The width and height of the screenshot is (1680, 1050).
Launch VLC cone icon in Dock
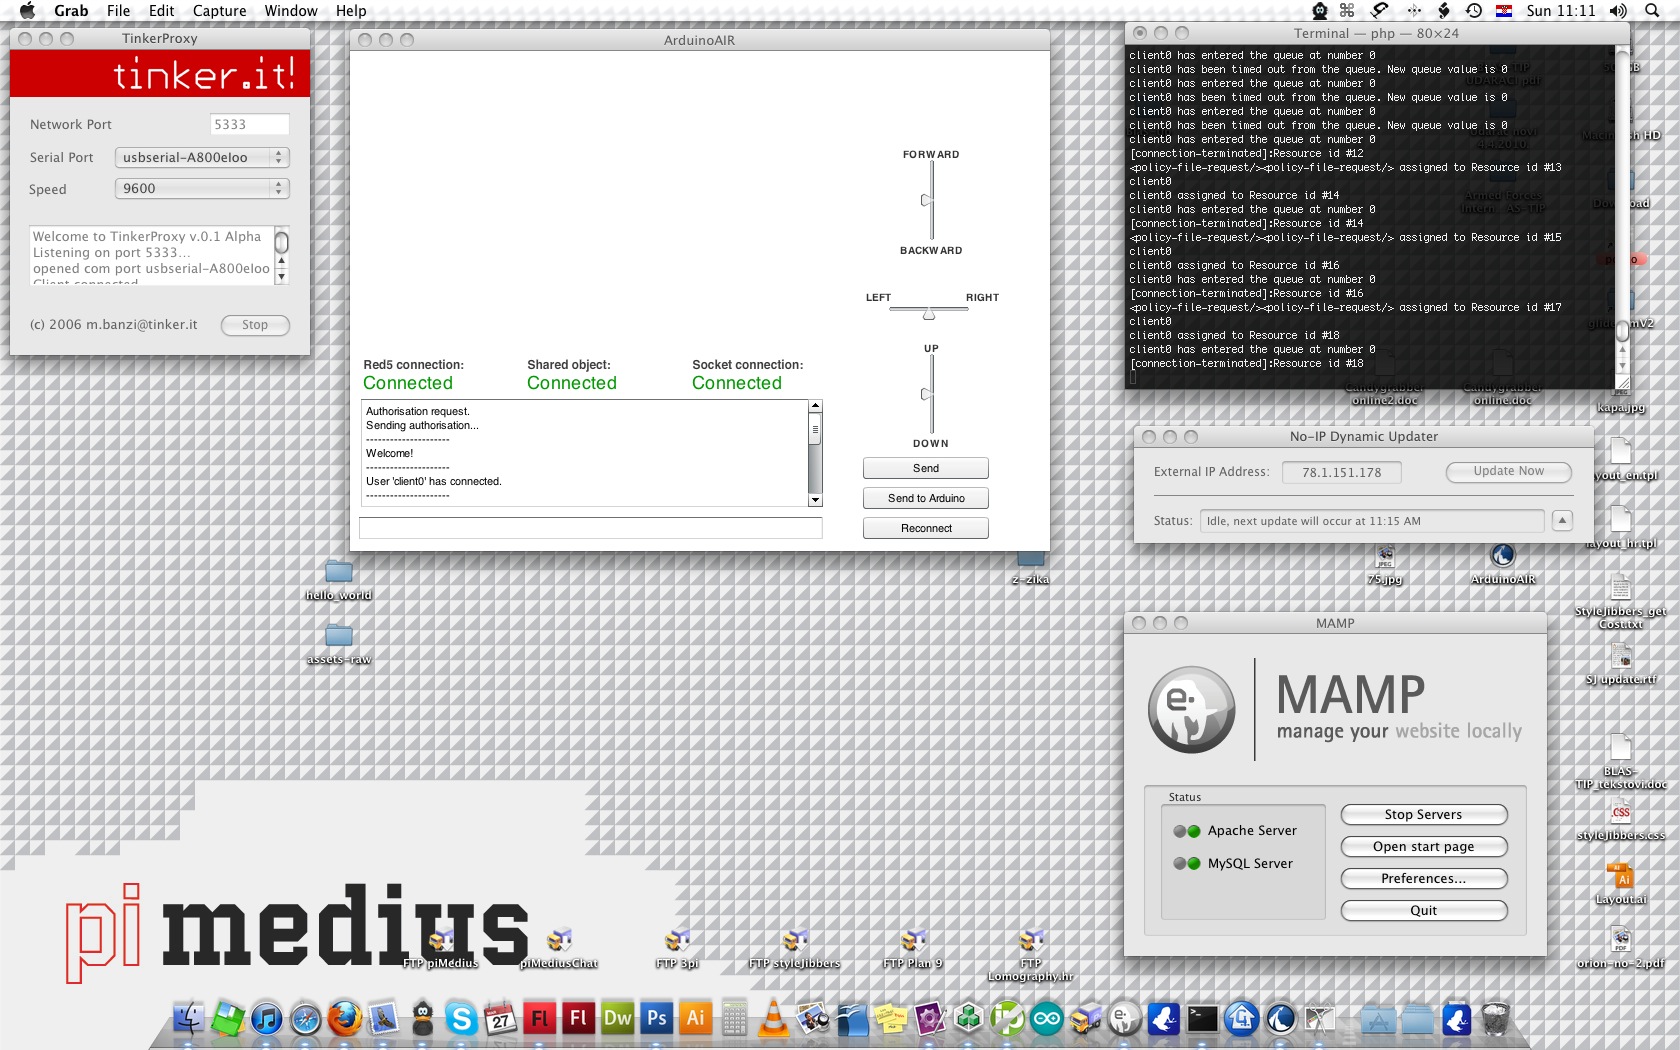tap(773, 1019)
